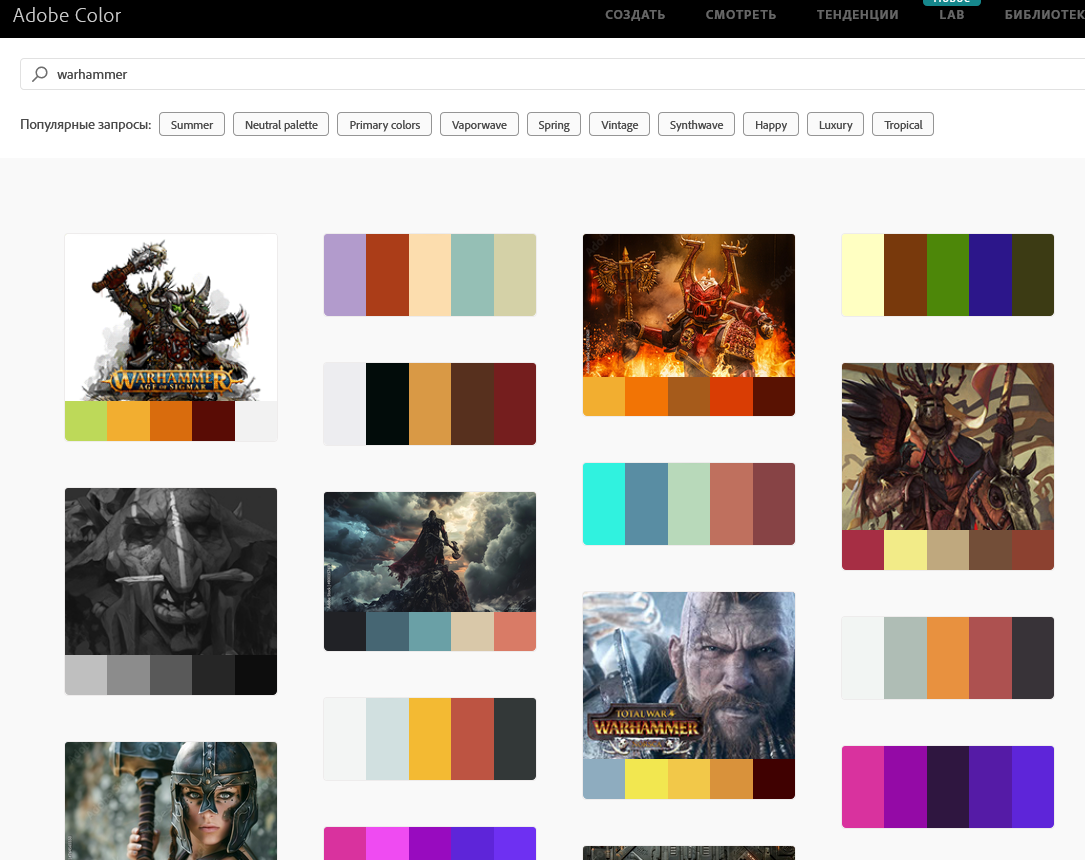Open the СМОТРЕТЬ menu item
Image resolution: width=1085 pixels, height=860 pixels.
click(x=740, y=15)
